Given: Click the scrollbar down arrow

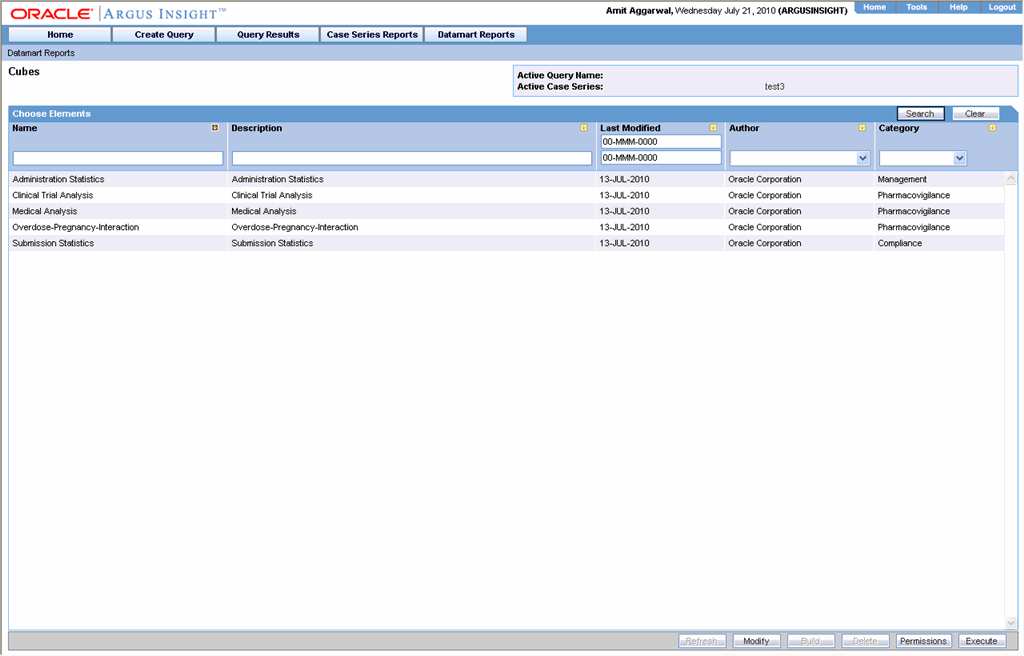Looking at the screenshot, I should [x=1011, y=623].
